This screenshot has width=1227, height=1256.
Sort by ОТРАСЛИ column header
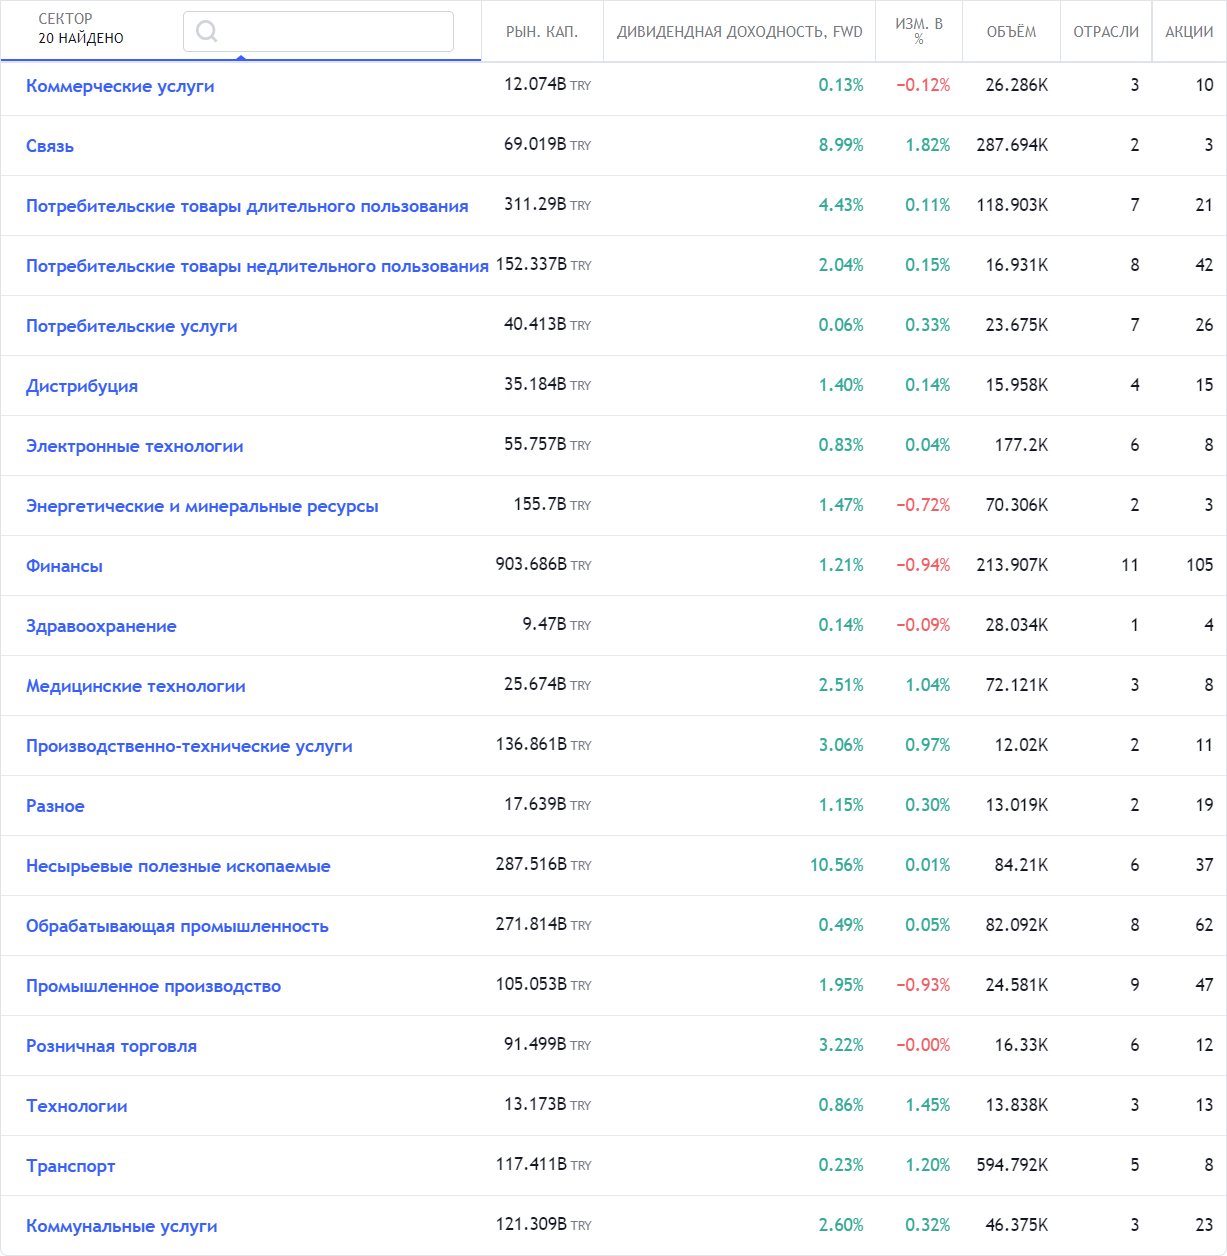tap(1106, 32)
